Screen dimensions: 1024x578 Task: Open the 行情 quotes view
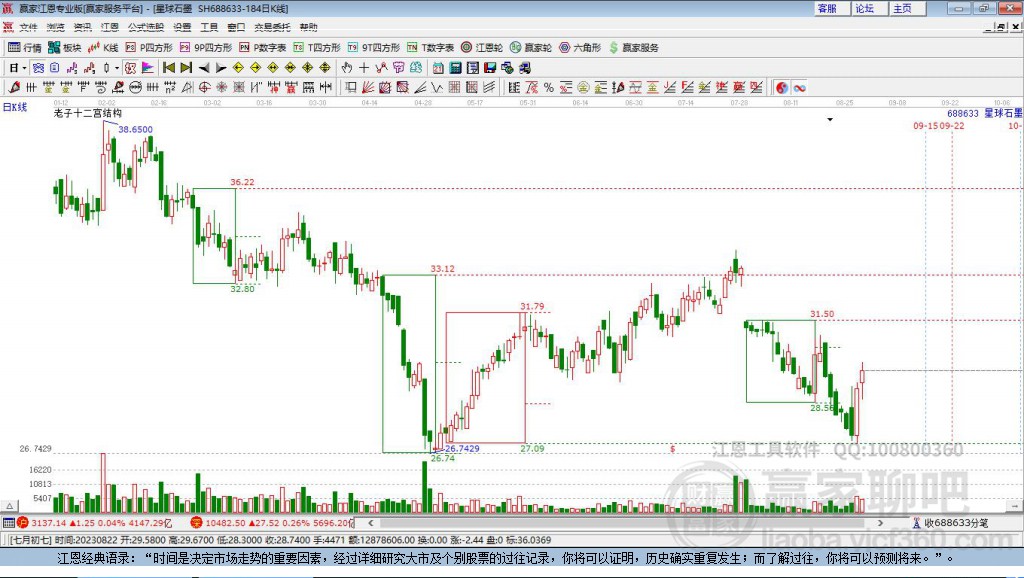tap(25, 48)
